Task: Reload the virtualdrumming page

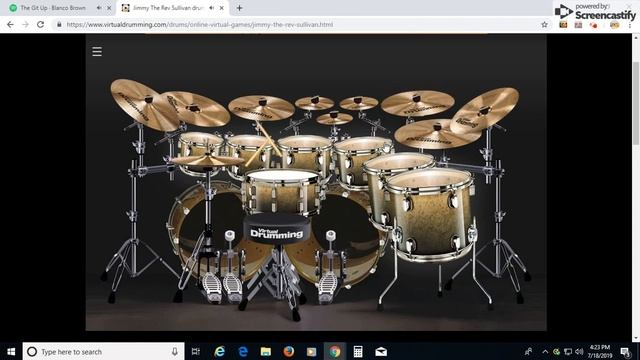Action: tap(40, 24)
